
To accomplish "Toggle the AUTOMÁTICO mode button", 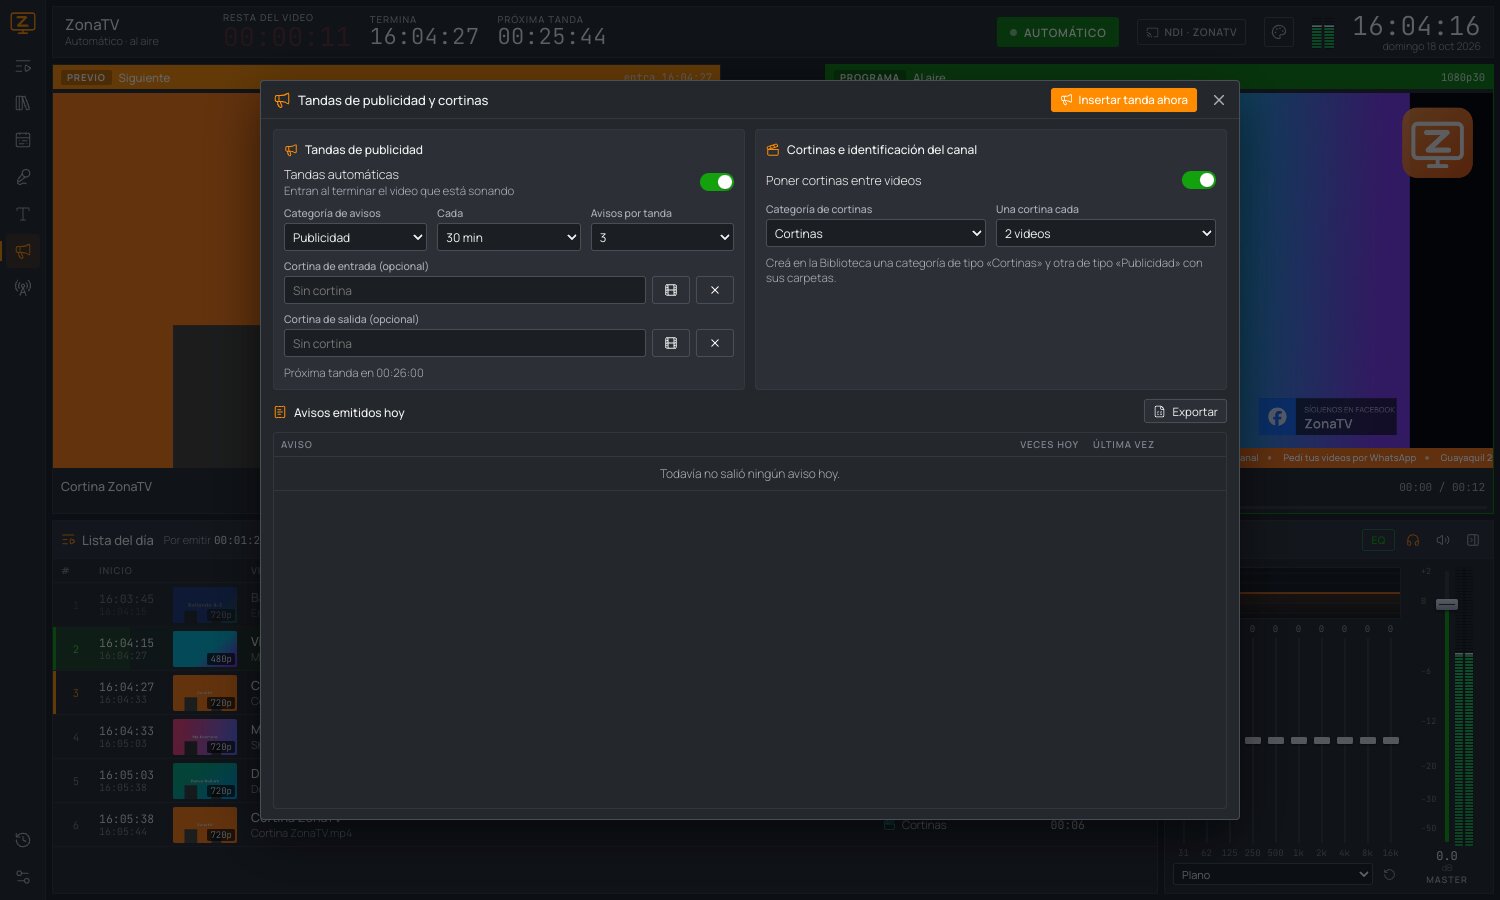I will (x=1058, y=32).
